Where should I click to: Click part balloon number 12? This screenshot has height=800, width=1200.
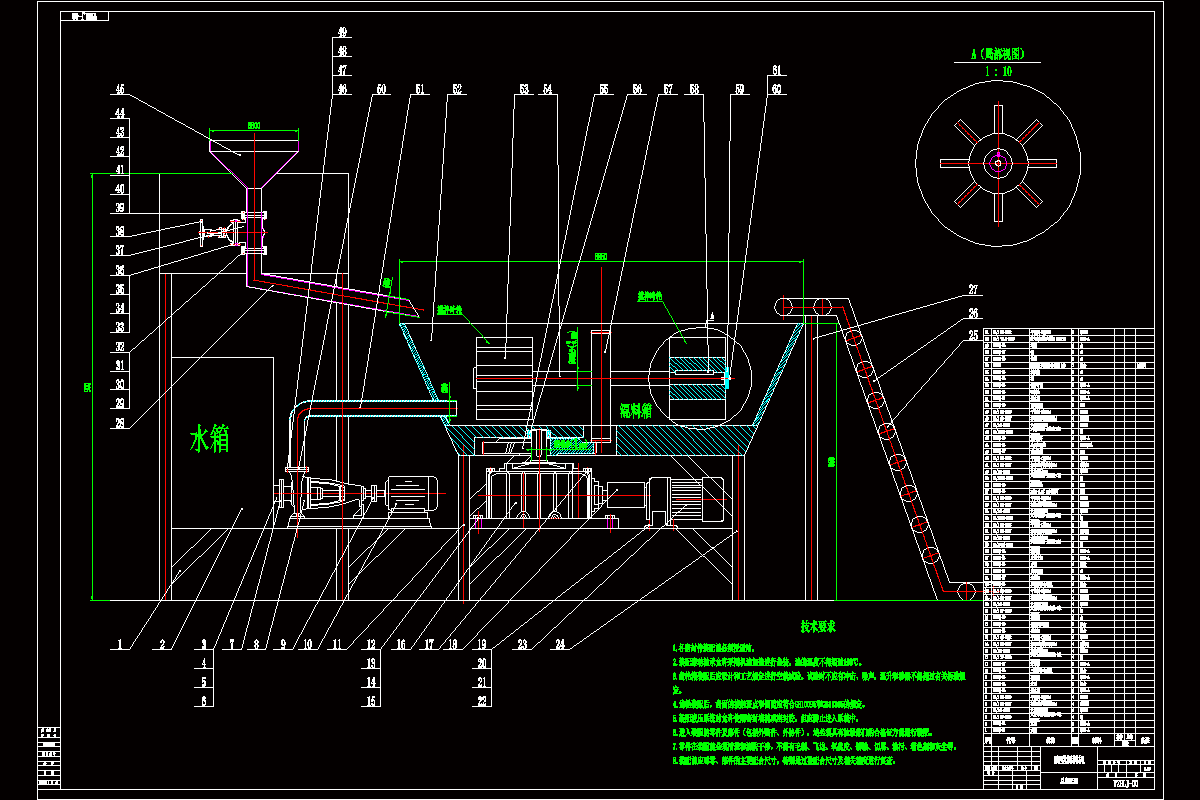click(370, 645)
